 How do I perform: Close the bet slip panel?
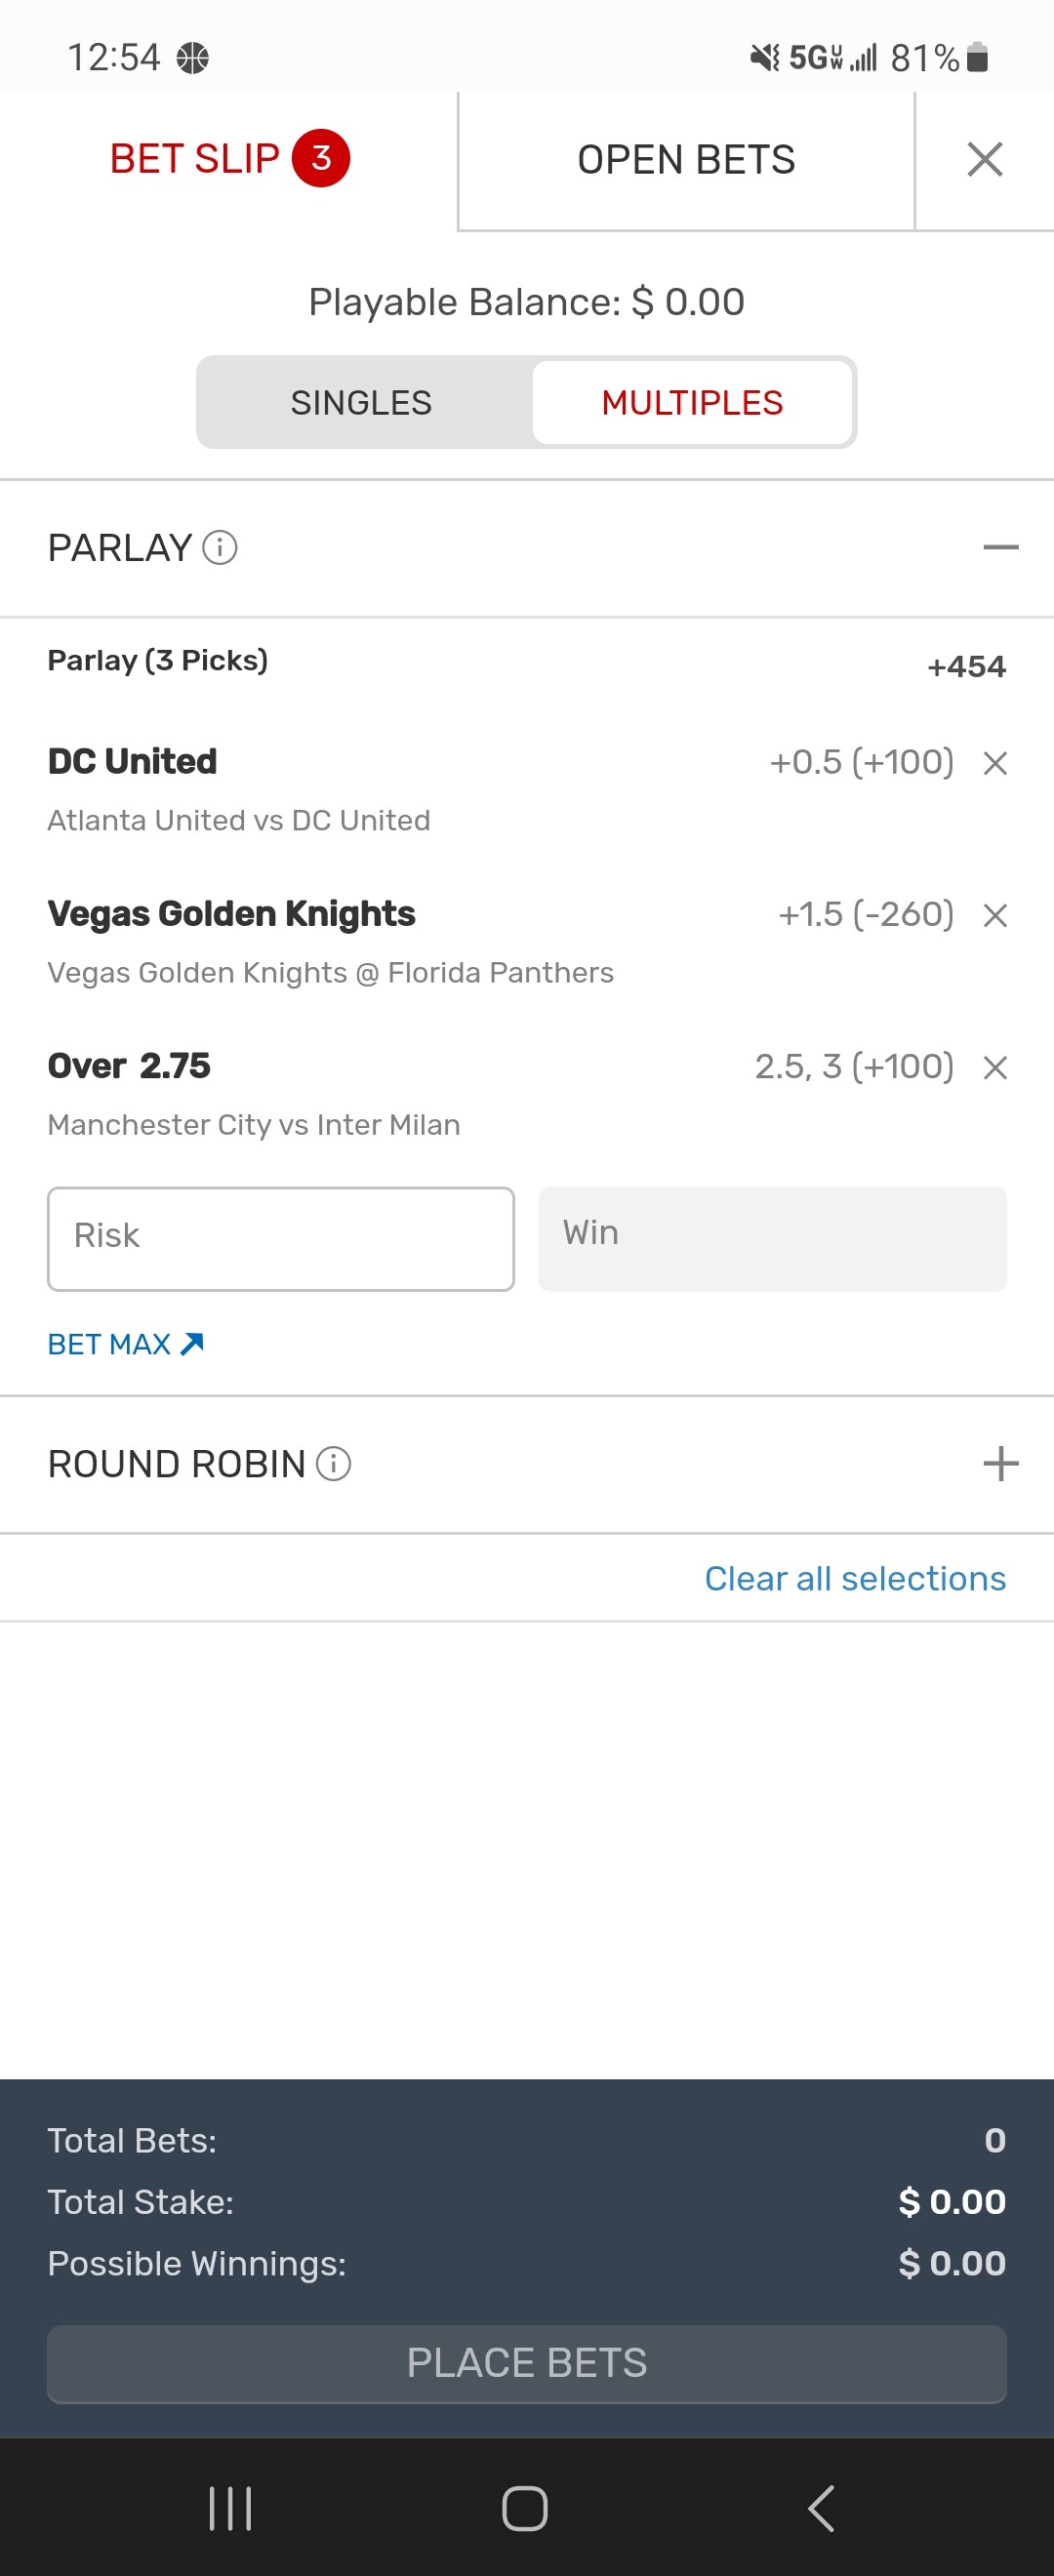coord(984,159)
